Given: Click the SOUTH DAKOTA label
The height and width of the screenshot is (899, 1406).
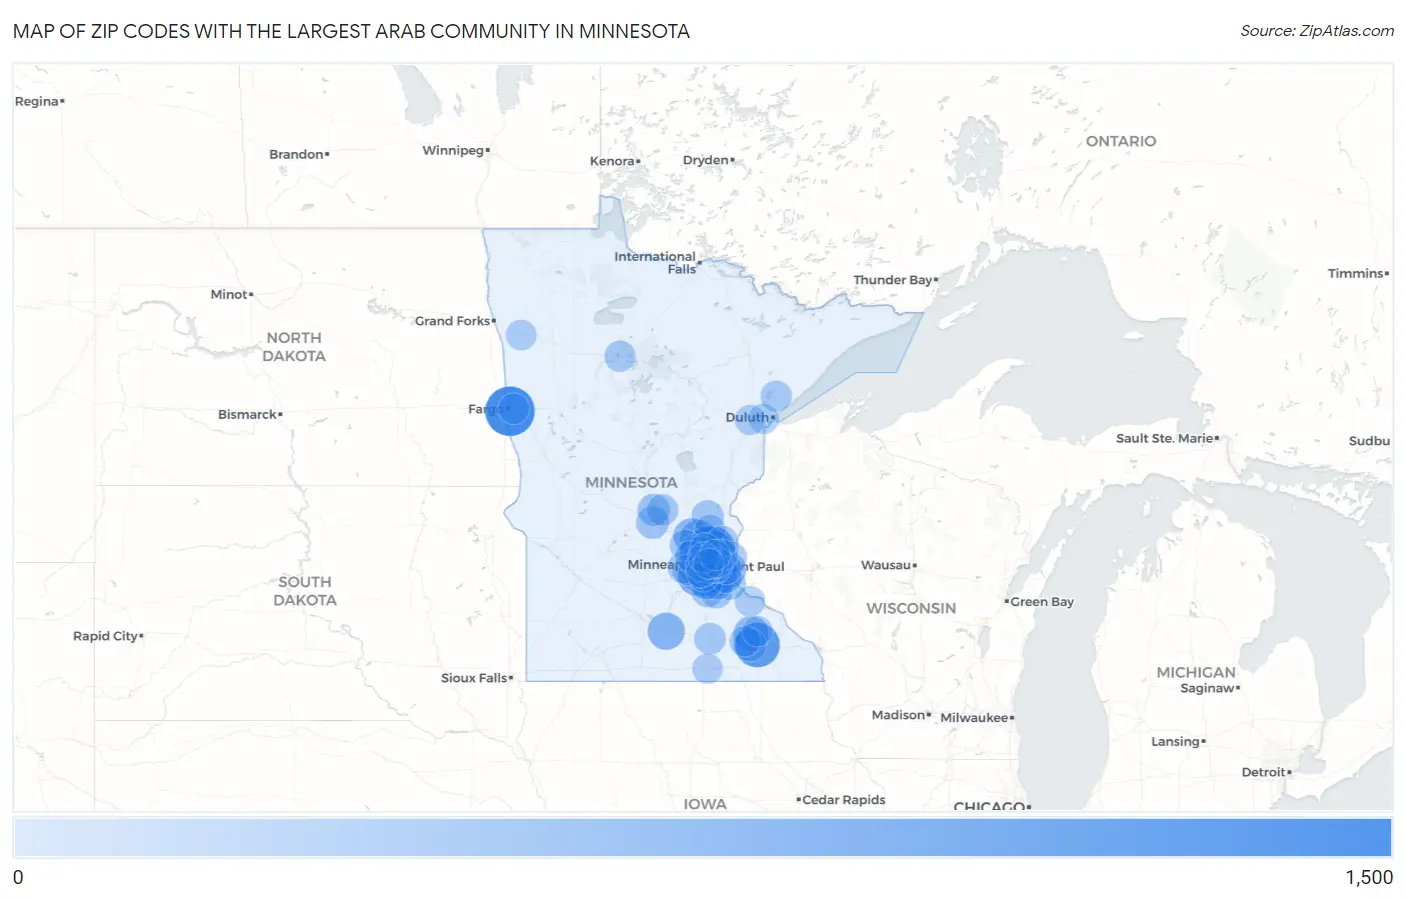Looking at the screenshot, I should pyautogui.click(x=305, y=591).
